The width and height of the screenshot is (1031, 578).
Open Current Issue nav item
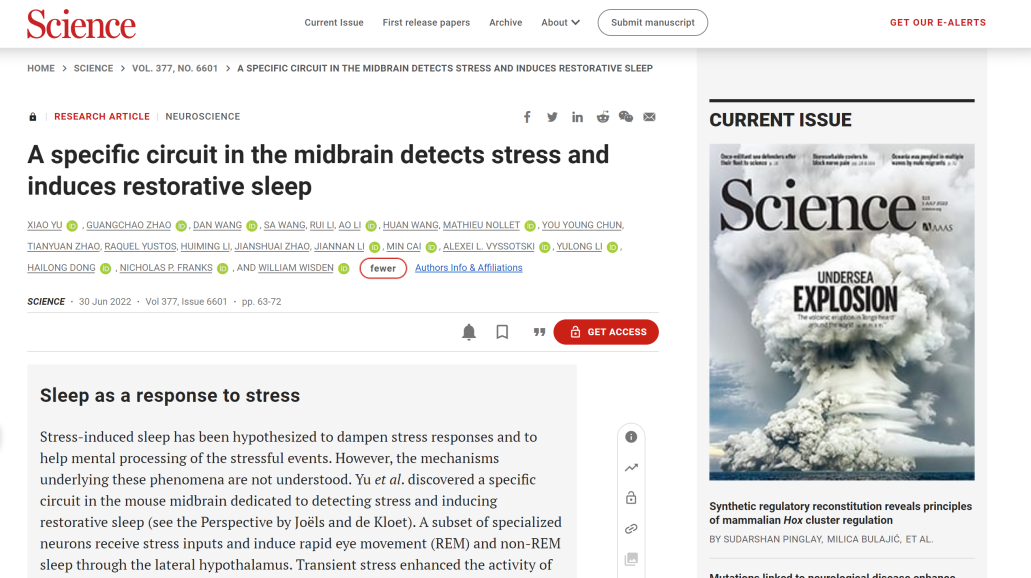point(334,23)
